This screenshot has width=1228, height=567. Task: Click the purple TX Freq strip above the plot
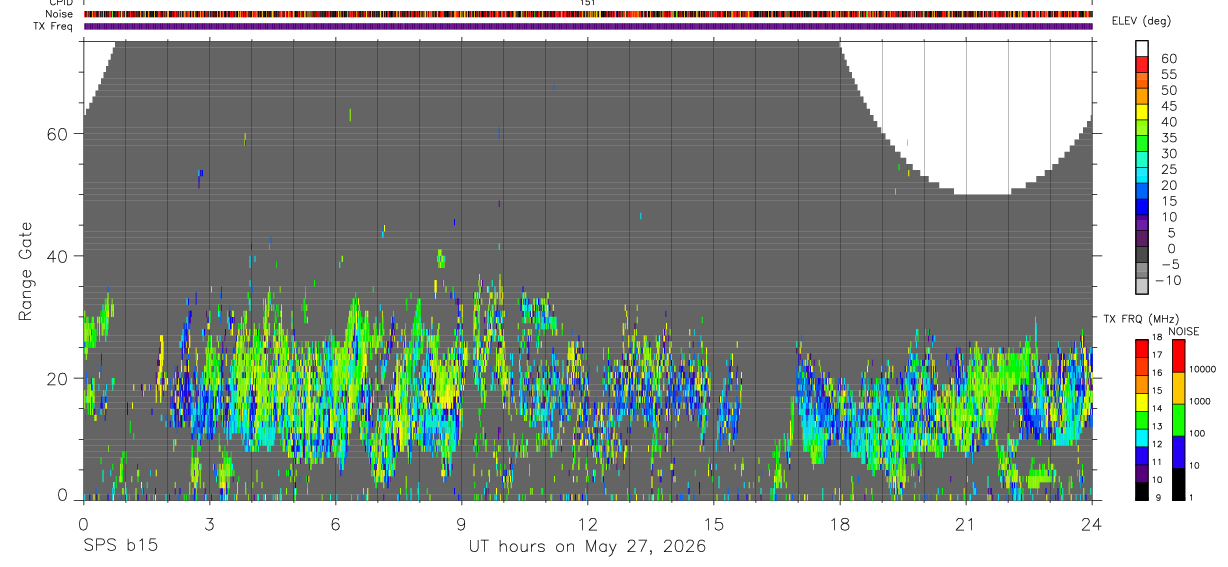click(x=588, y=26)
